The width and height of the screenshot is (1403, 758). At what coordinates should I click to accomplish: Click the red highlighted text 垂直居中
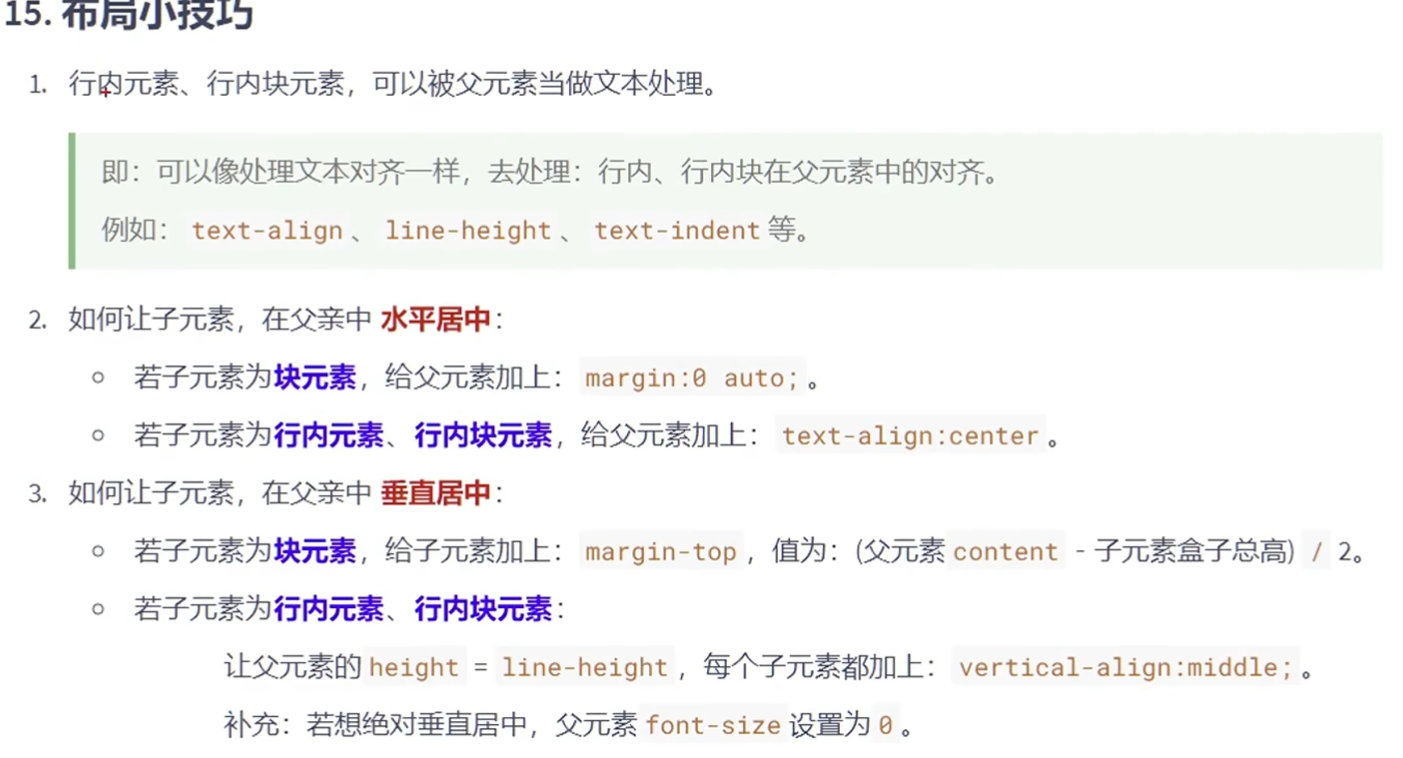coord(434,493)
